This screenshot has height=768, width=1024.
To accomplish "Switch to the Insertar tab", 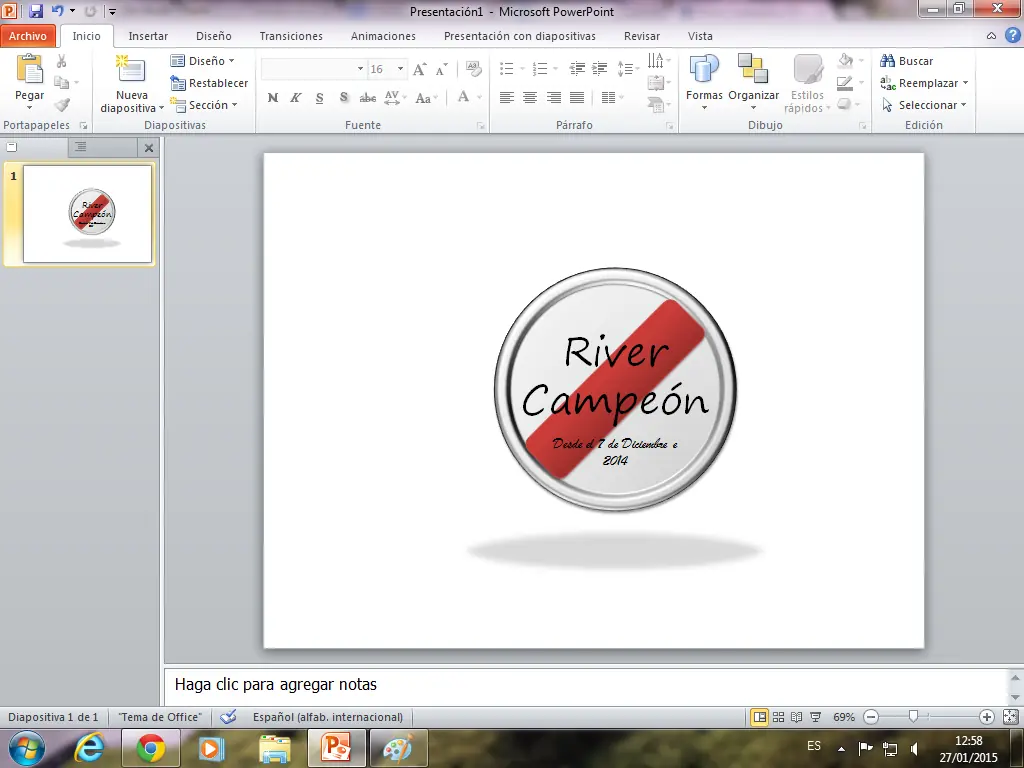I will pos(148,36).
